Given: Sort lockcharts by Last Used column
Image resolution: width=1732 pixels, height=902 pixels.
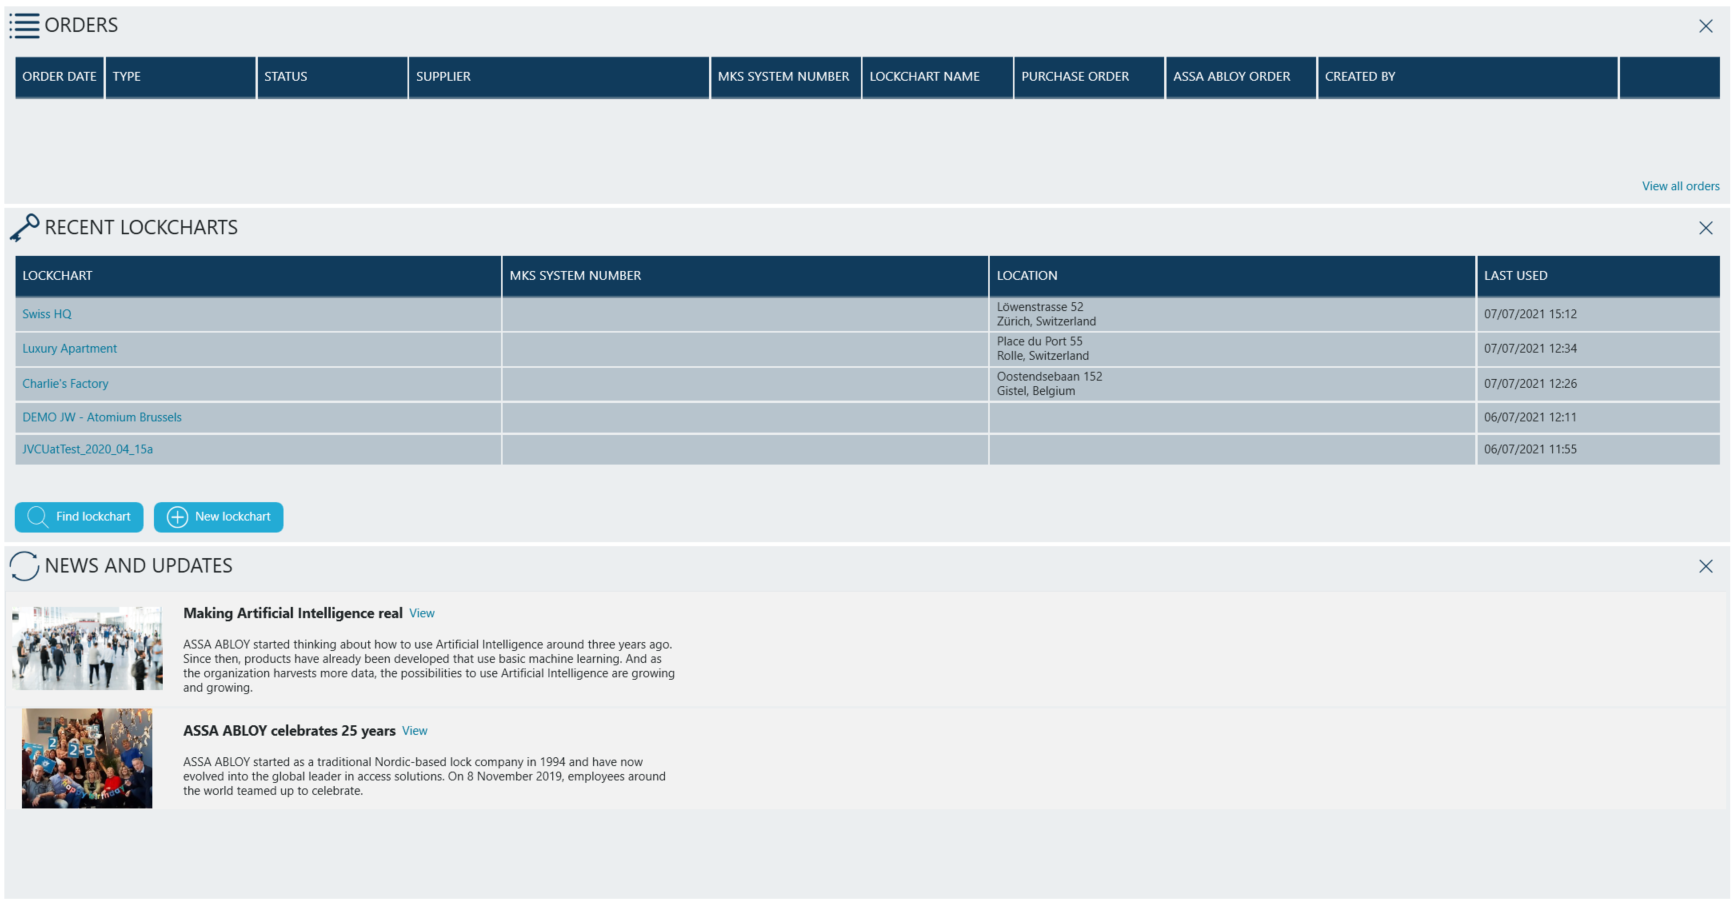Looking at the screenshot, I should [1515, 276].
